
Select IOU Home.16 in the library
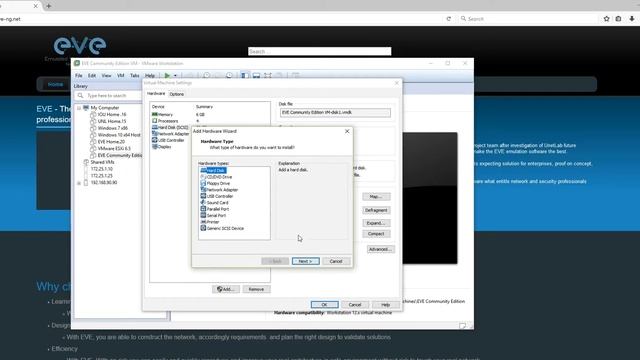click(x=109, y=115)
